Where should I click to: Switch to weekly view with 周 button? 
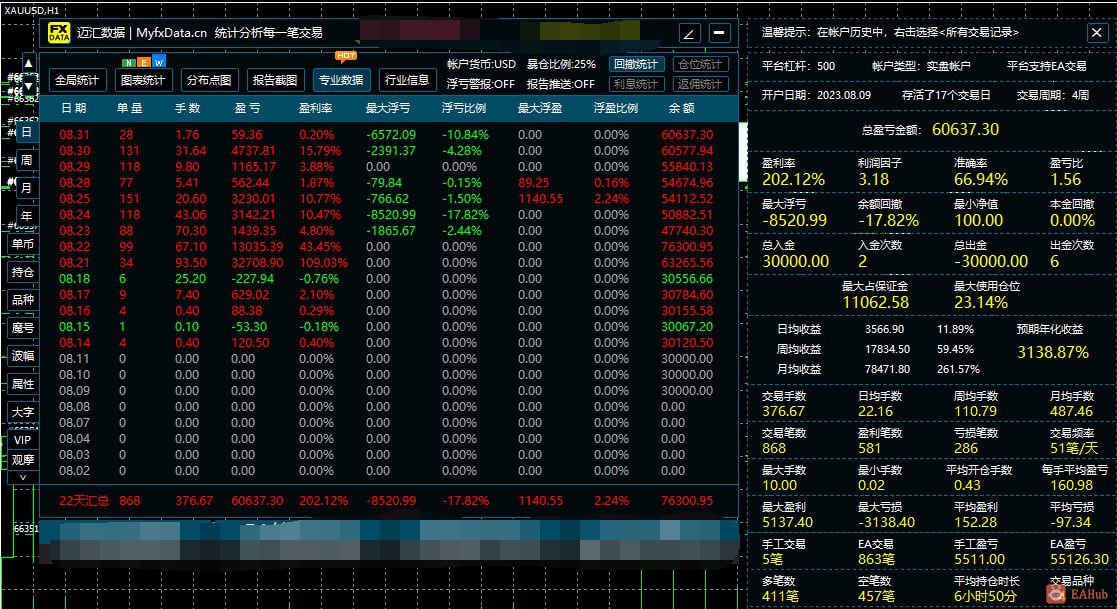pyautogui.click(x=26, y=160)
